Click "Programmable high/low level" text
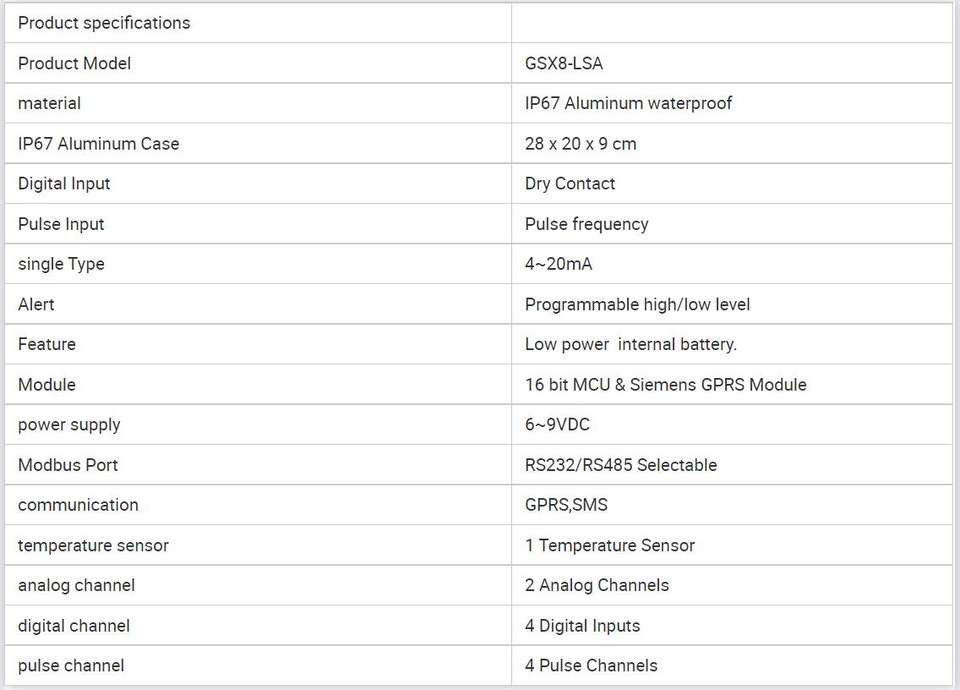 click(637, 304)
